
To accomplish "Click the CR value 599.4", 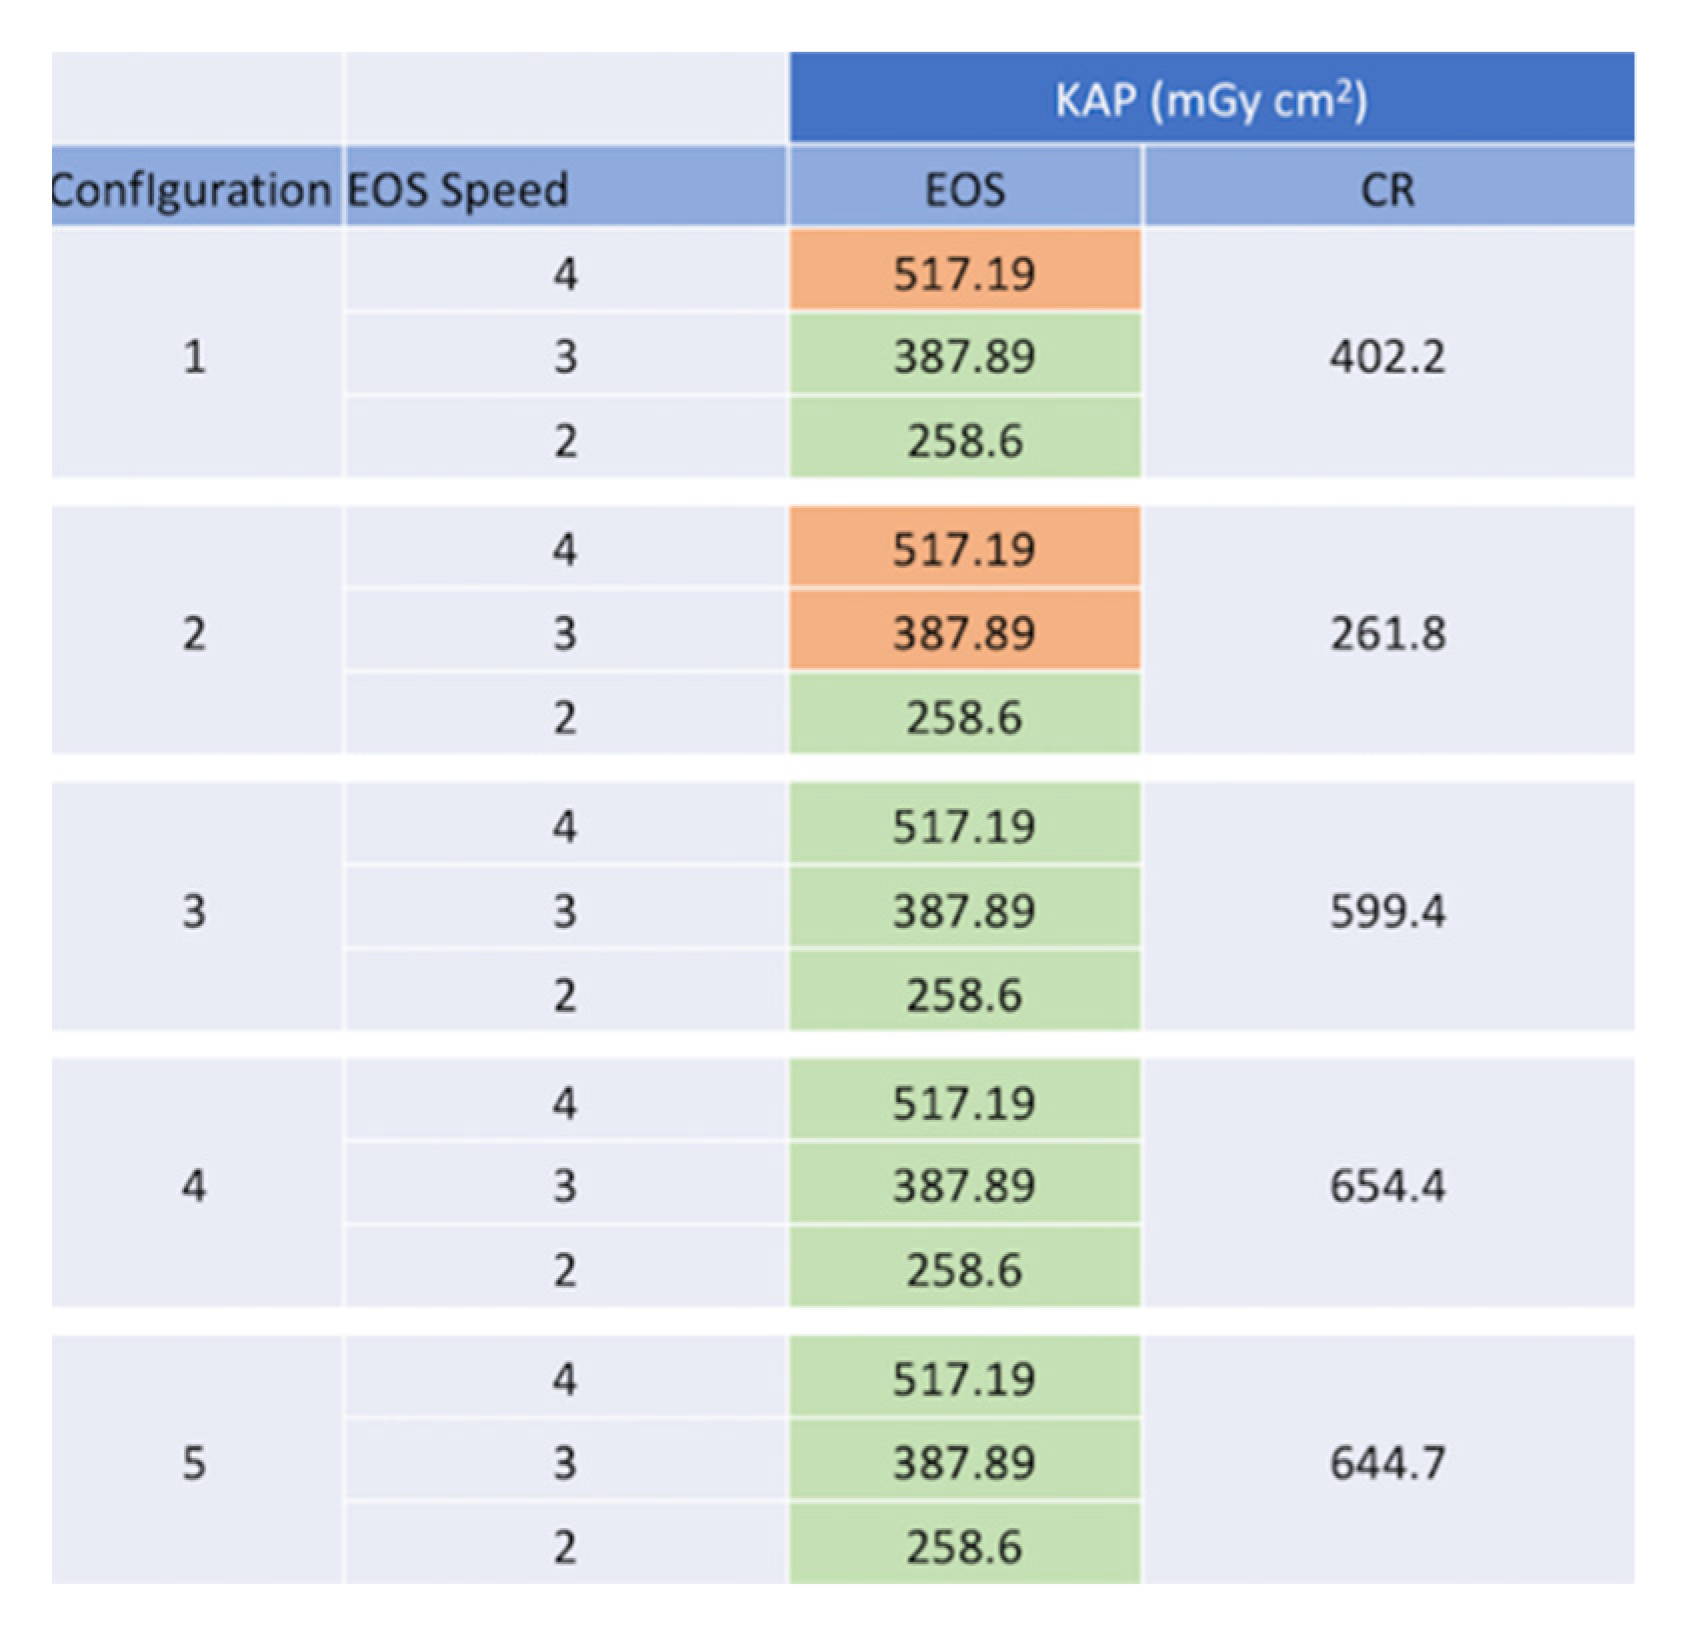I will [x=1387, y=910].
